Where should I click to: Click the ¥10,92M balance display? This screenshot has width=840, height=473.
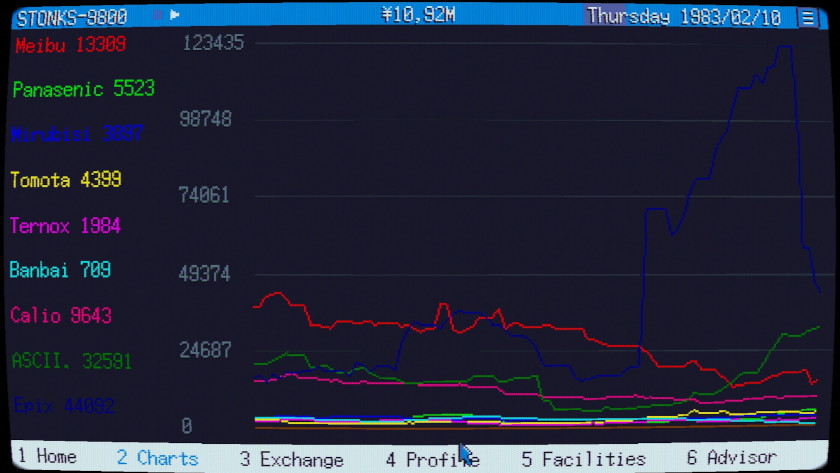(418, 15)
